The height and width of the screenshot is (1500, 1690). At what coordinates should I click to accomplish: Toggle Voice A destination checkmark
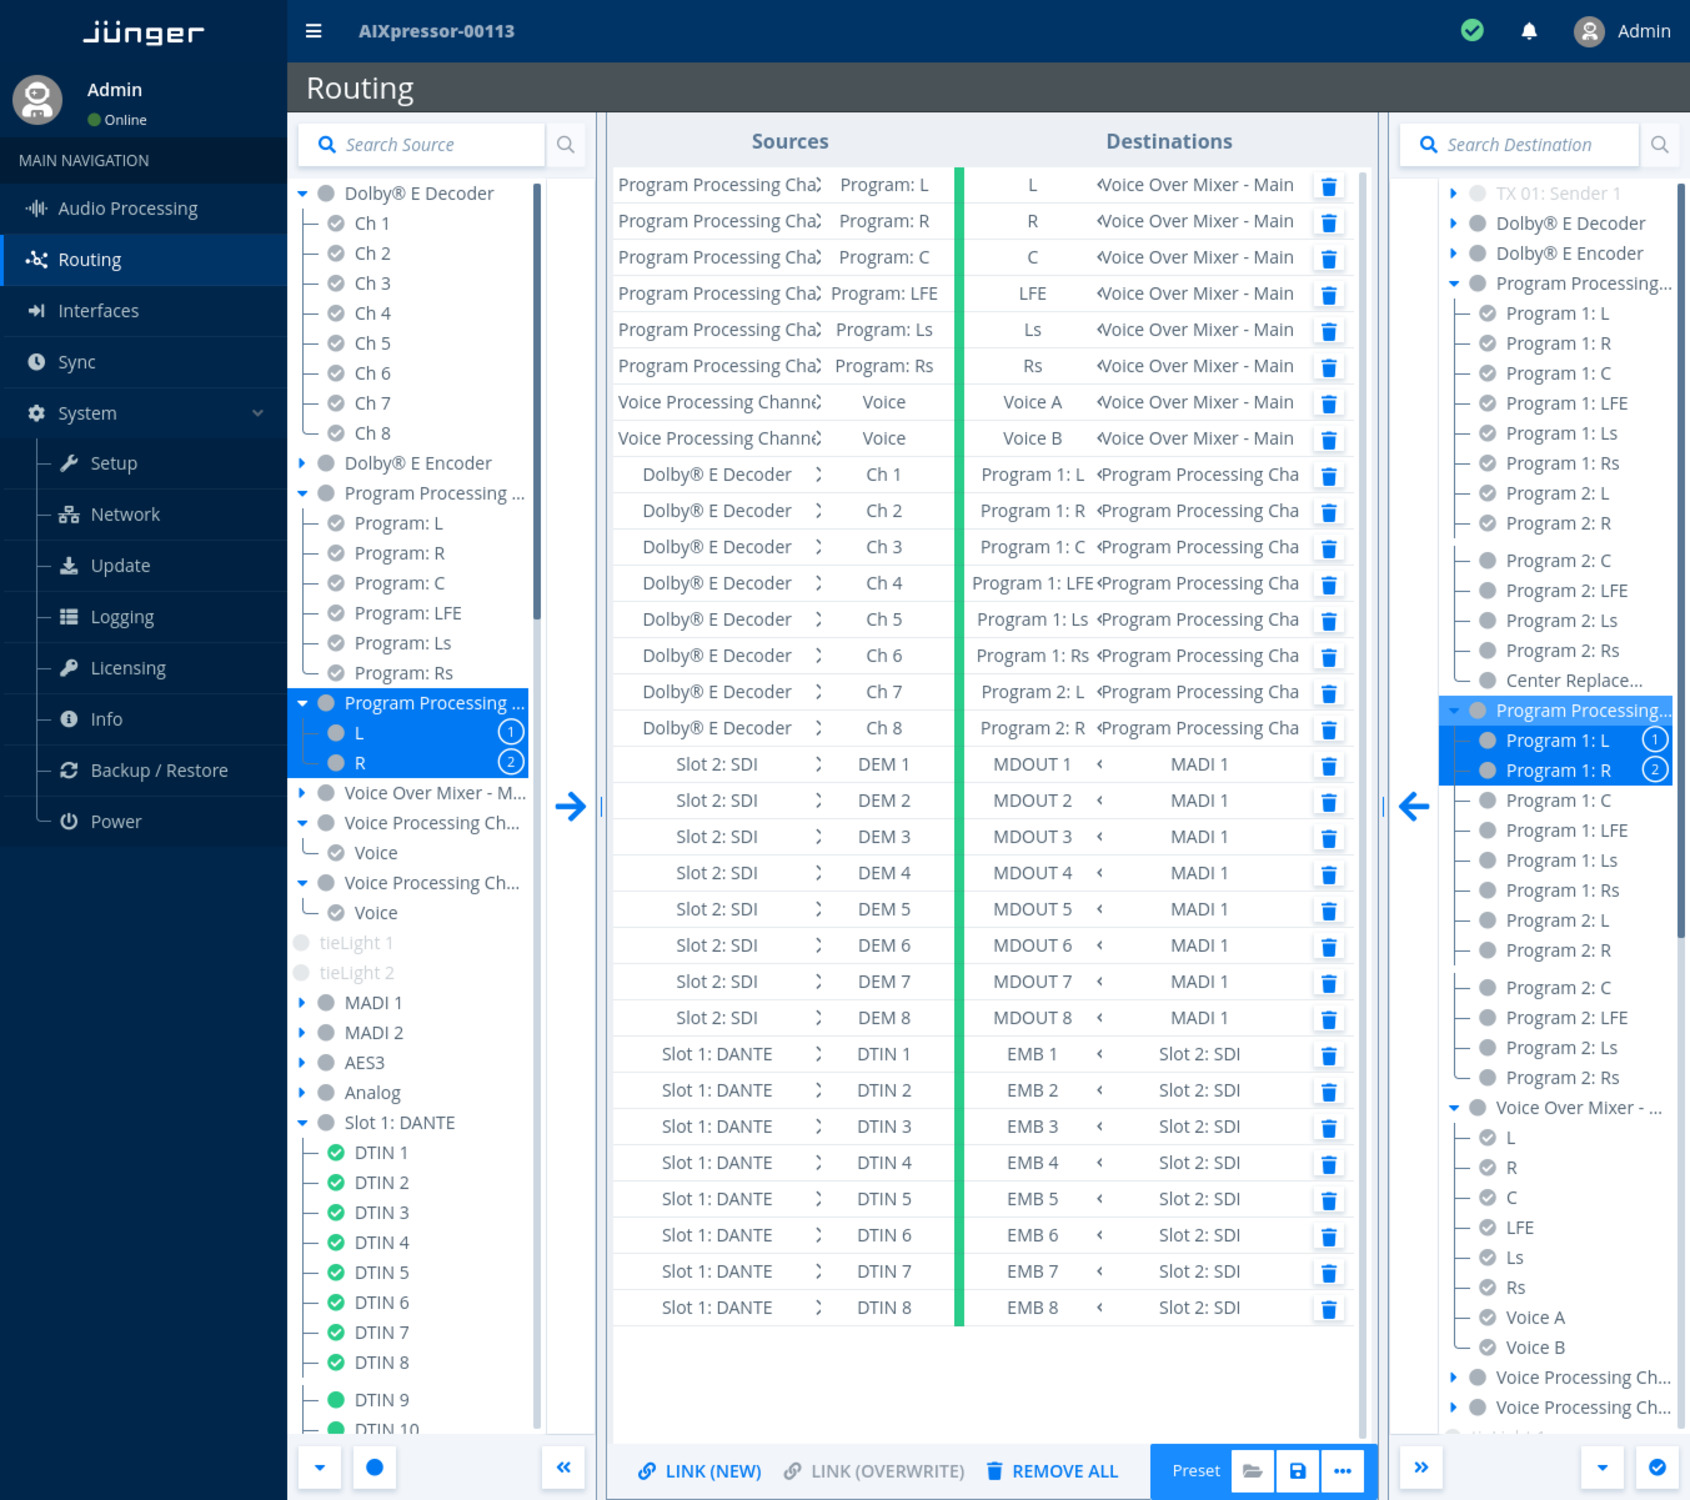[x=1487, y=1317]
